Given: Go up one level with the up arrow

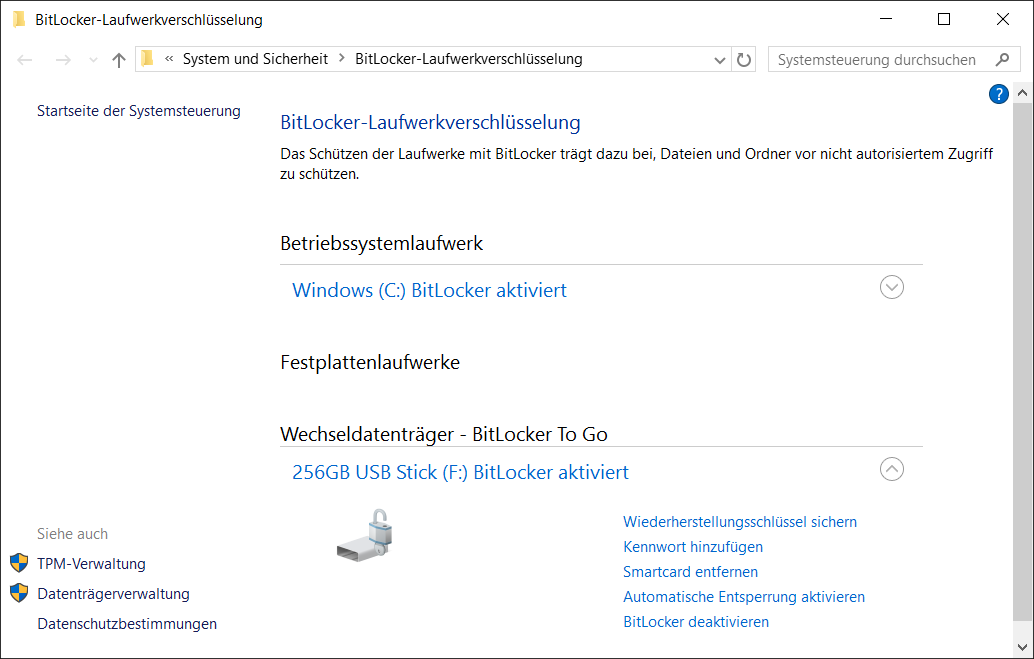Looking at the screenshot, I should tap(119, 60).
